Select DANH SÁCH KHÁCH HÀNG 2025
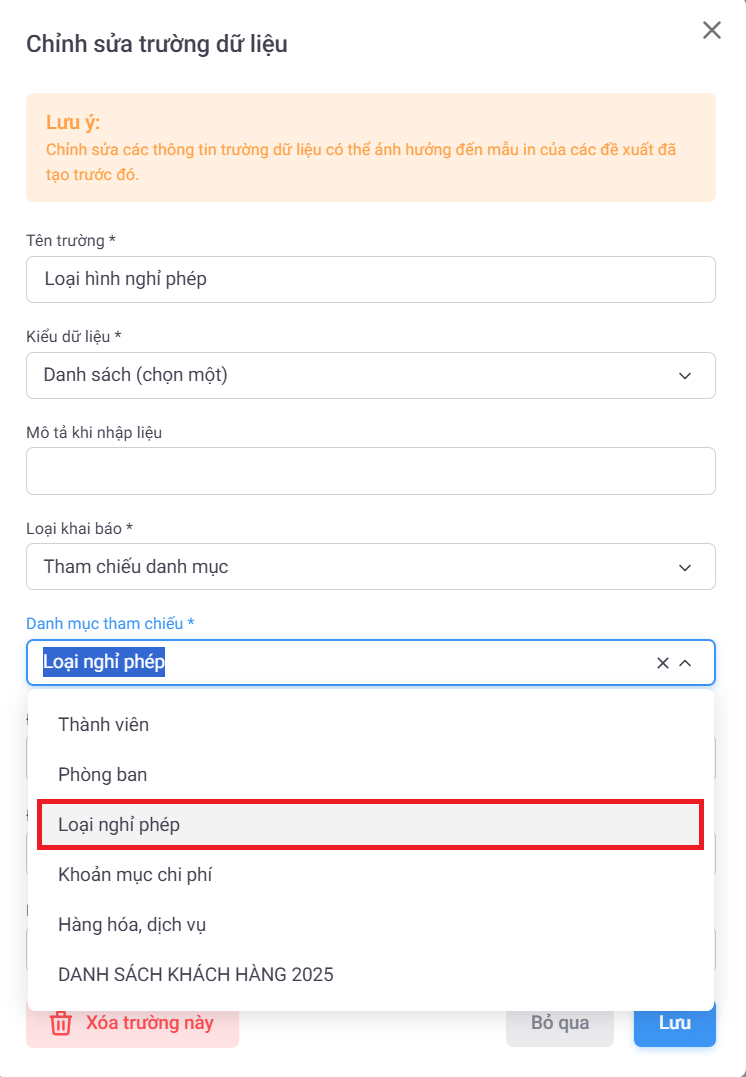The image size is (746, 1077). click(x=196, y=974)
